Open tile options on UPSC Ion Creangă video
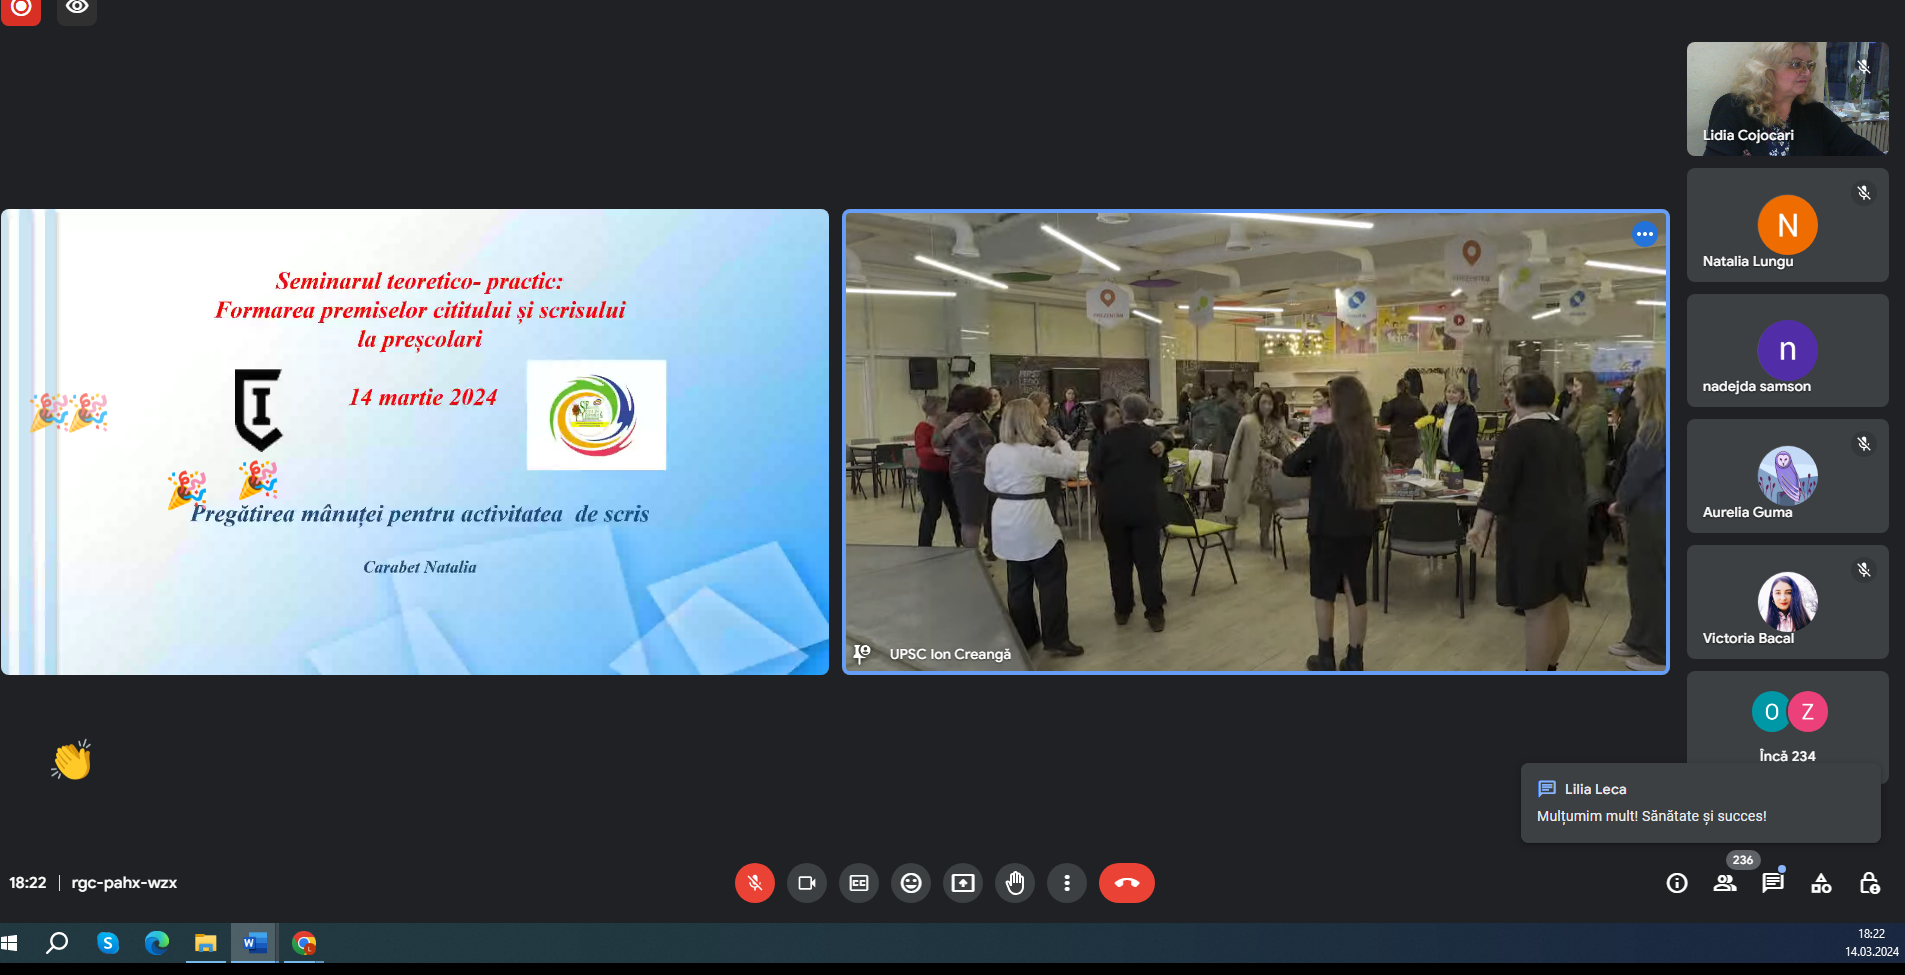 coord(1644,234)
